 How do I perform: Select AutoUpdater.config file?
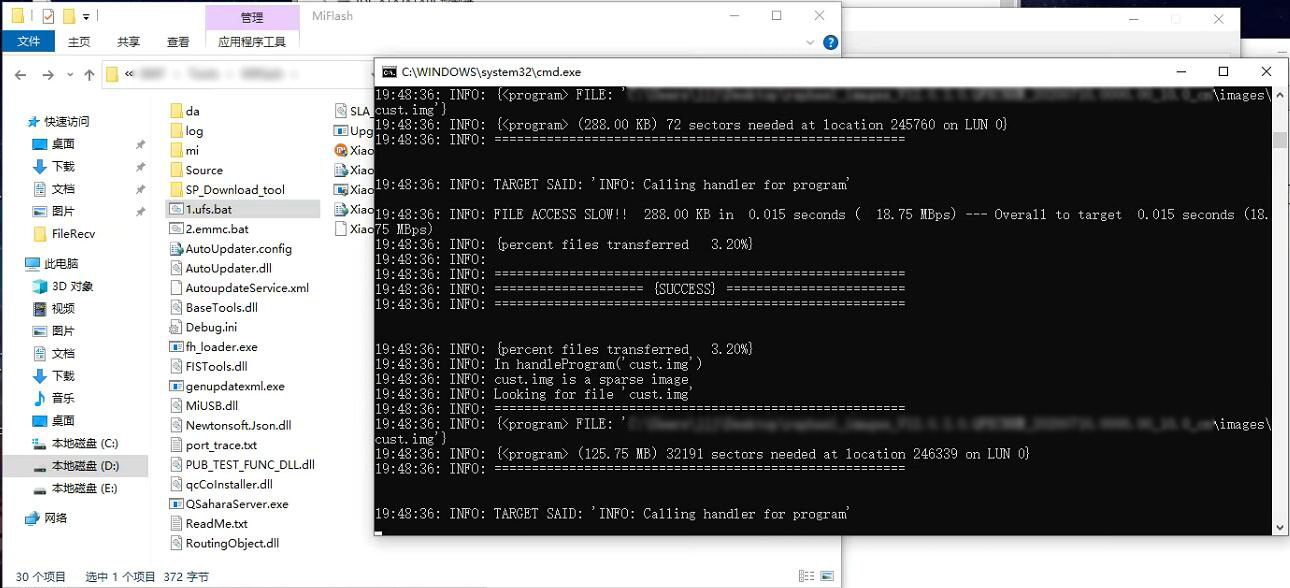pos(238,249)
